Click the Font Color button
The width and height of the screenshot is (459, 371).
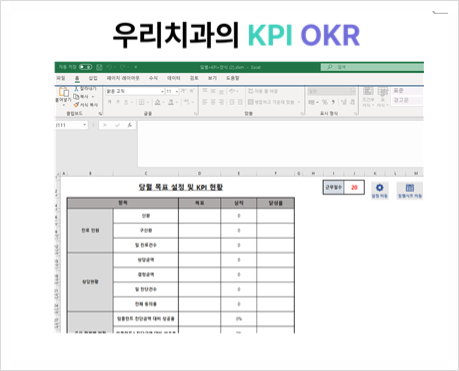171,102
